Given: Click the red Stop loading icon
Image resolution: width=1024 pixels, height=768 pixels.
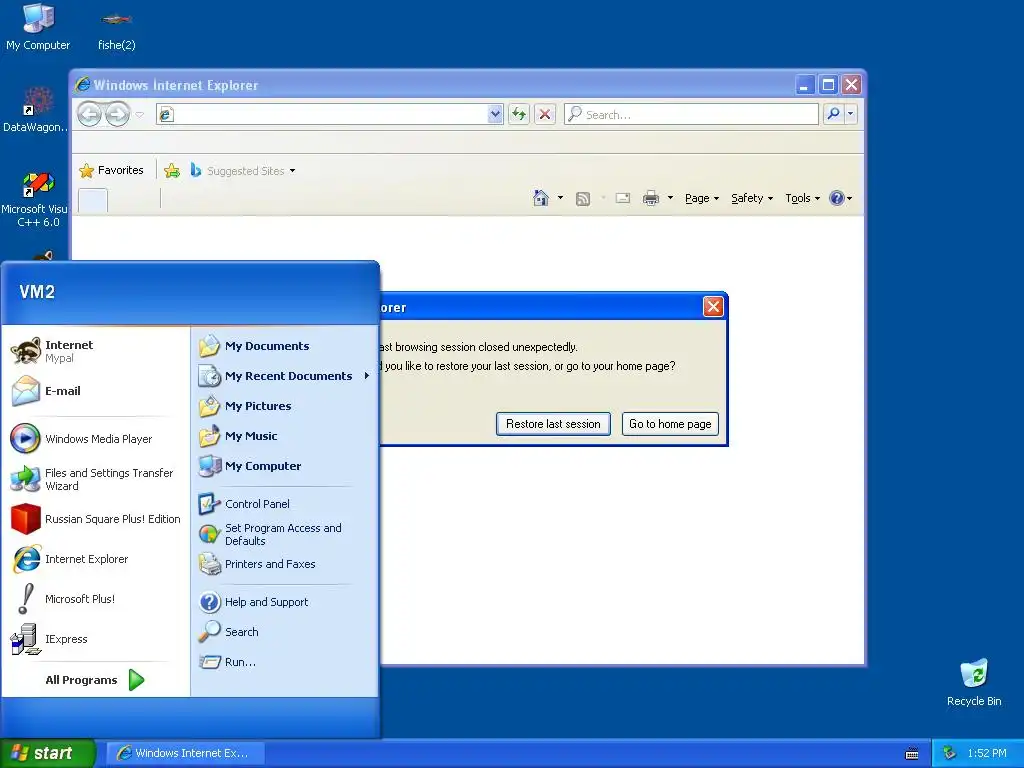Looking at the screenshot, I should click(x=545, y=114).
